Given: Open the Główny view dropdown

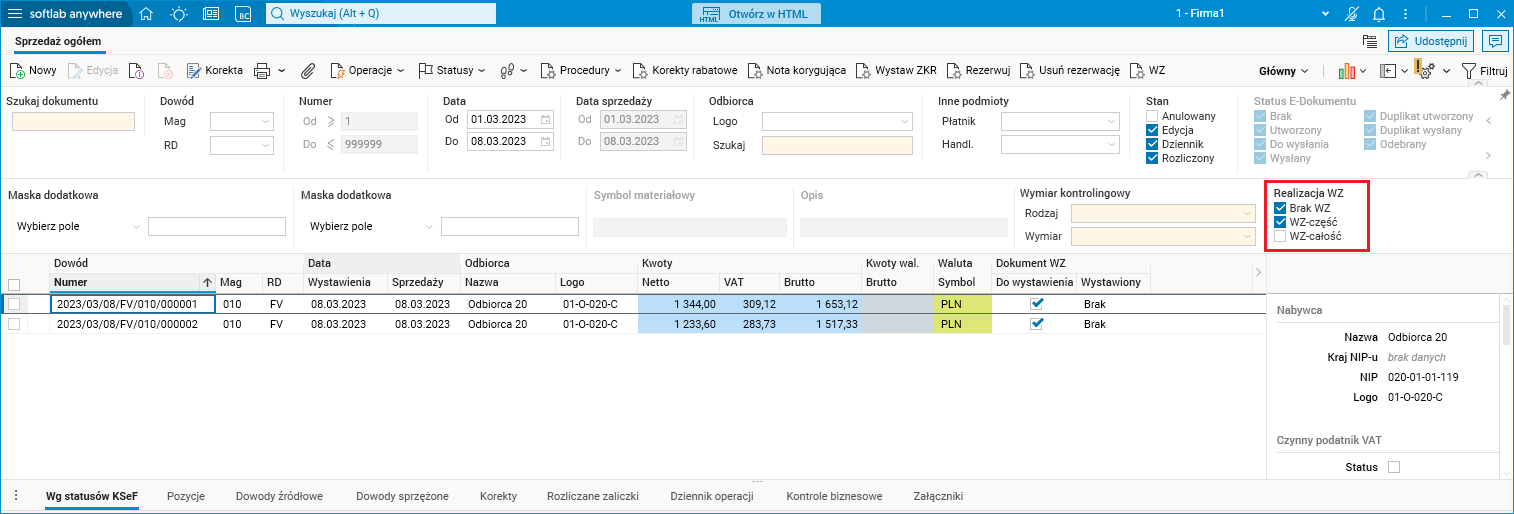Looking at the screenshot, I should 1284,71.
